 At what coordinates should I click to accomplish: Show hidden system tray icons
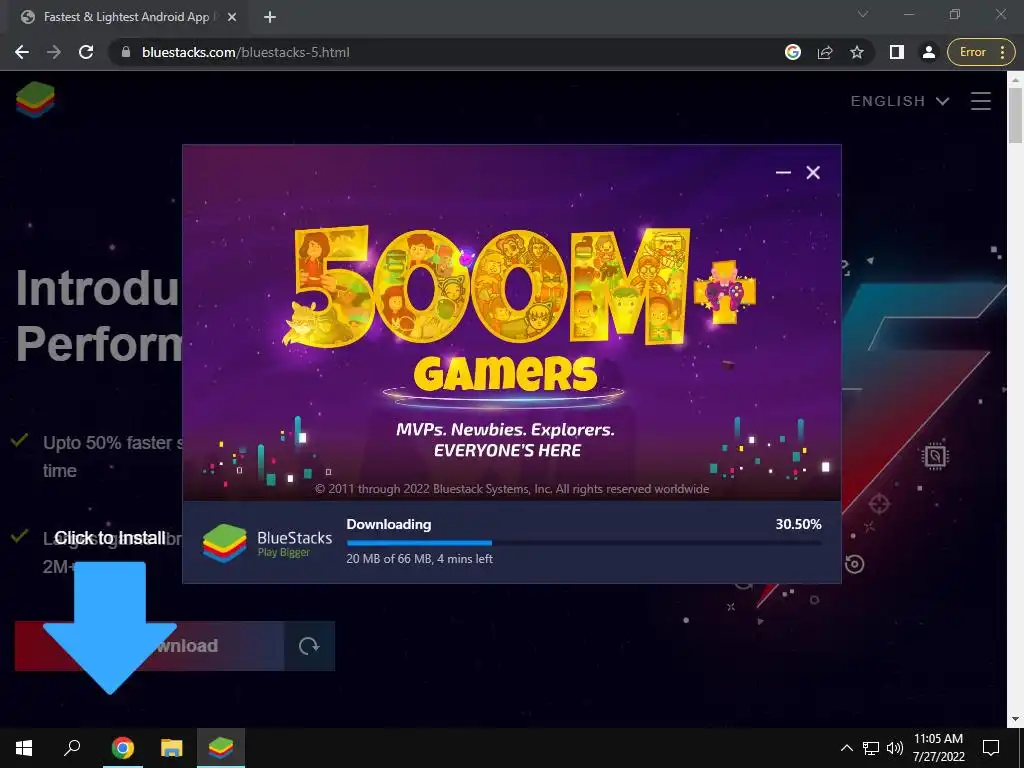tap(846, 748)
